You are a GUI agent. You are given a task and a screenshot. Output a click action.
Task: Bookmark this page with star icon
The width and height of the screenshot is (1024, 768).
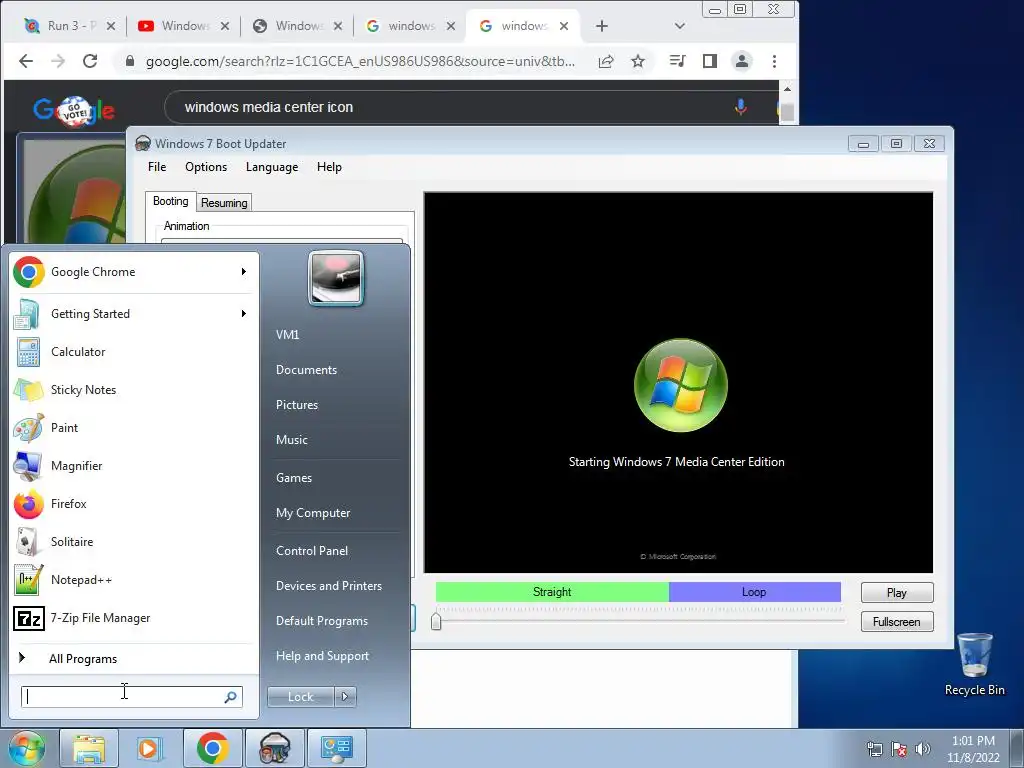(x=638, y=61)
